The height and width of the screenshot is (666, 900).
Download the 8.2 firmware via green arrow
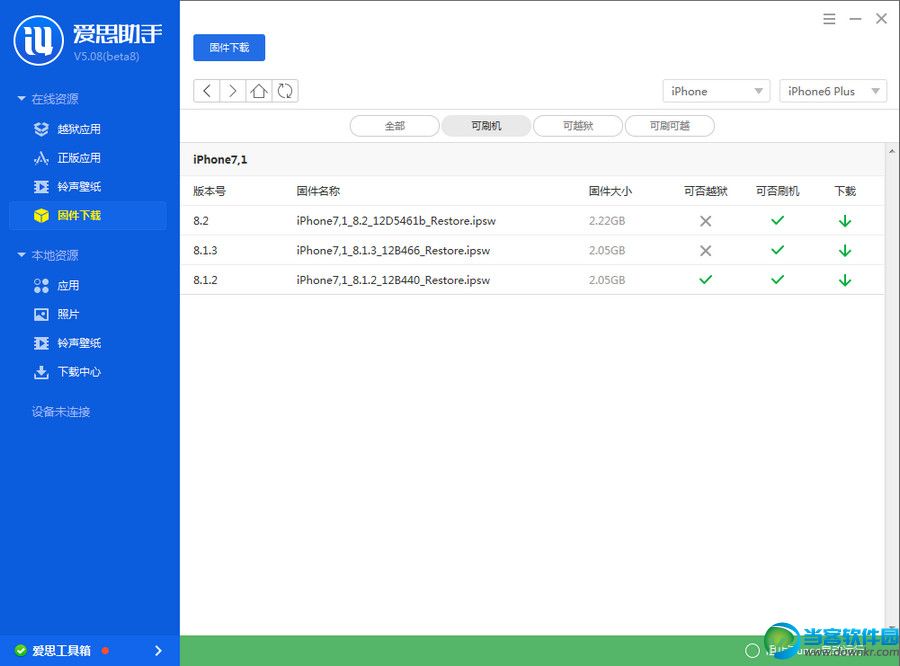point(845,221)
